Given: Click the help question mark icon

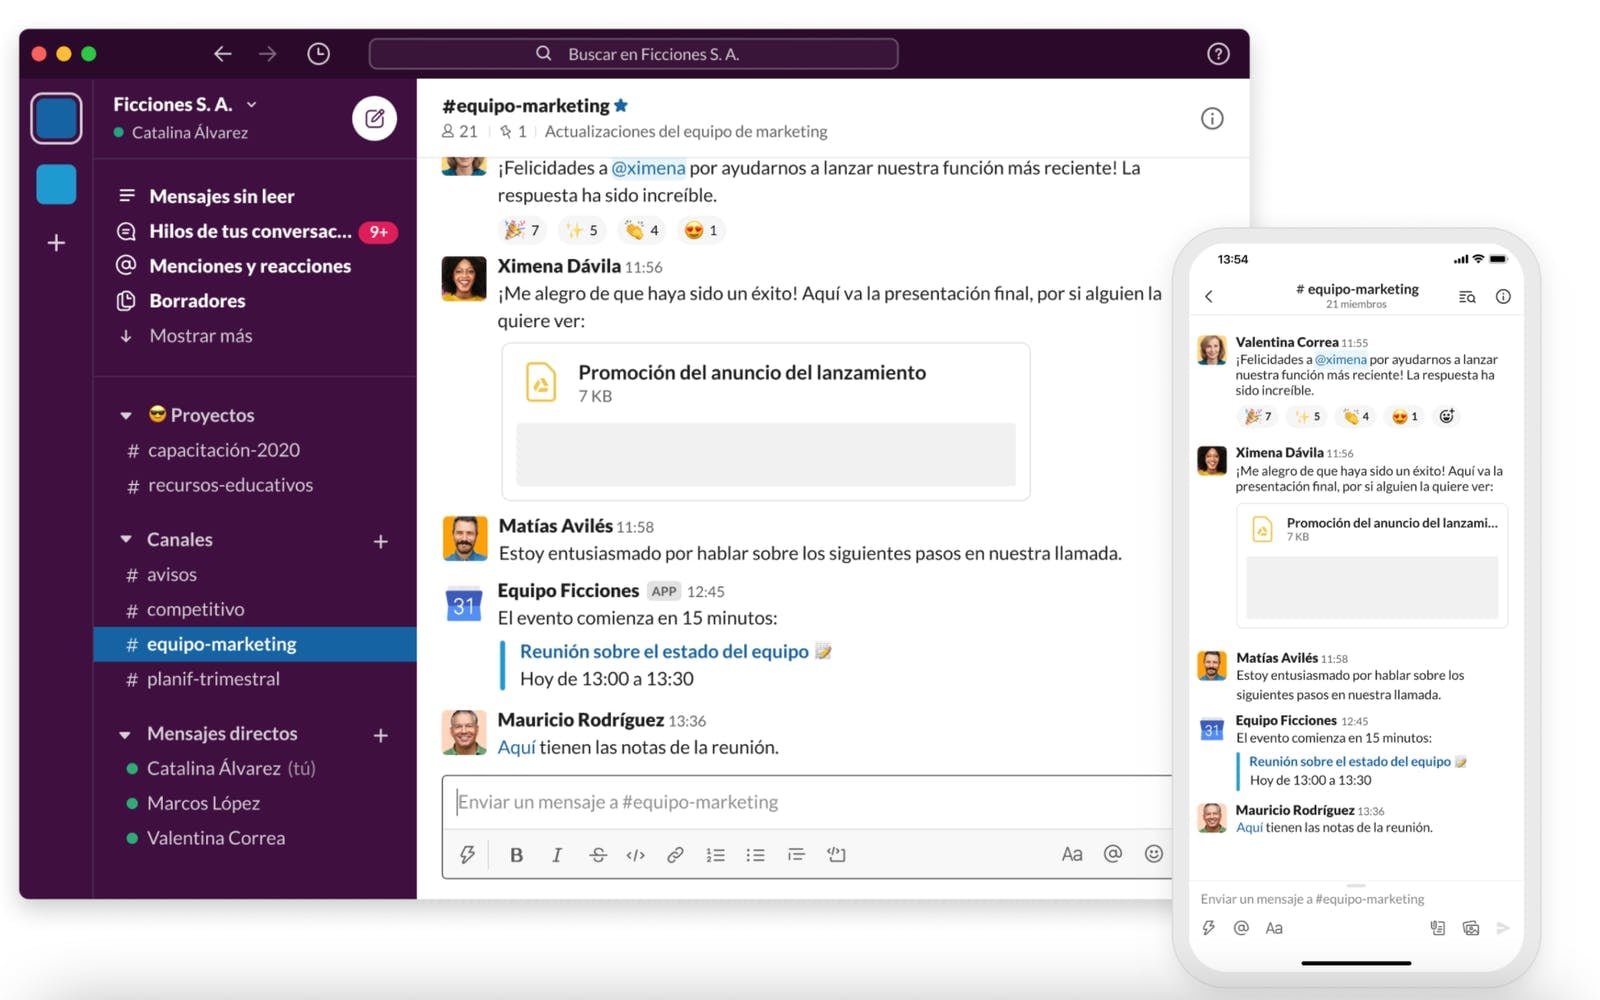Looking at the screenshot, I should (1217, 54).
